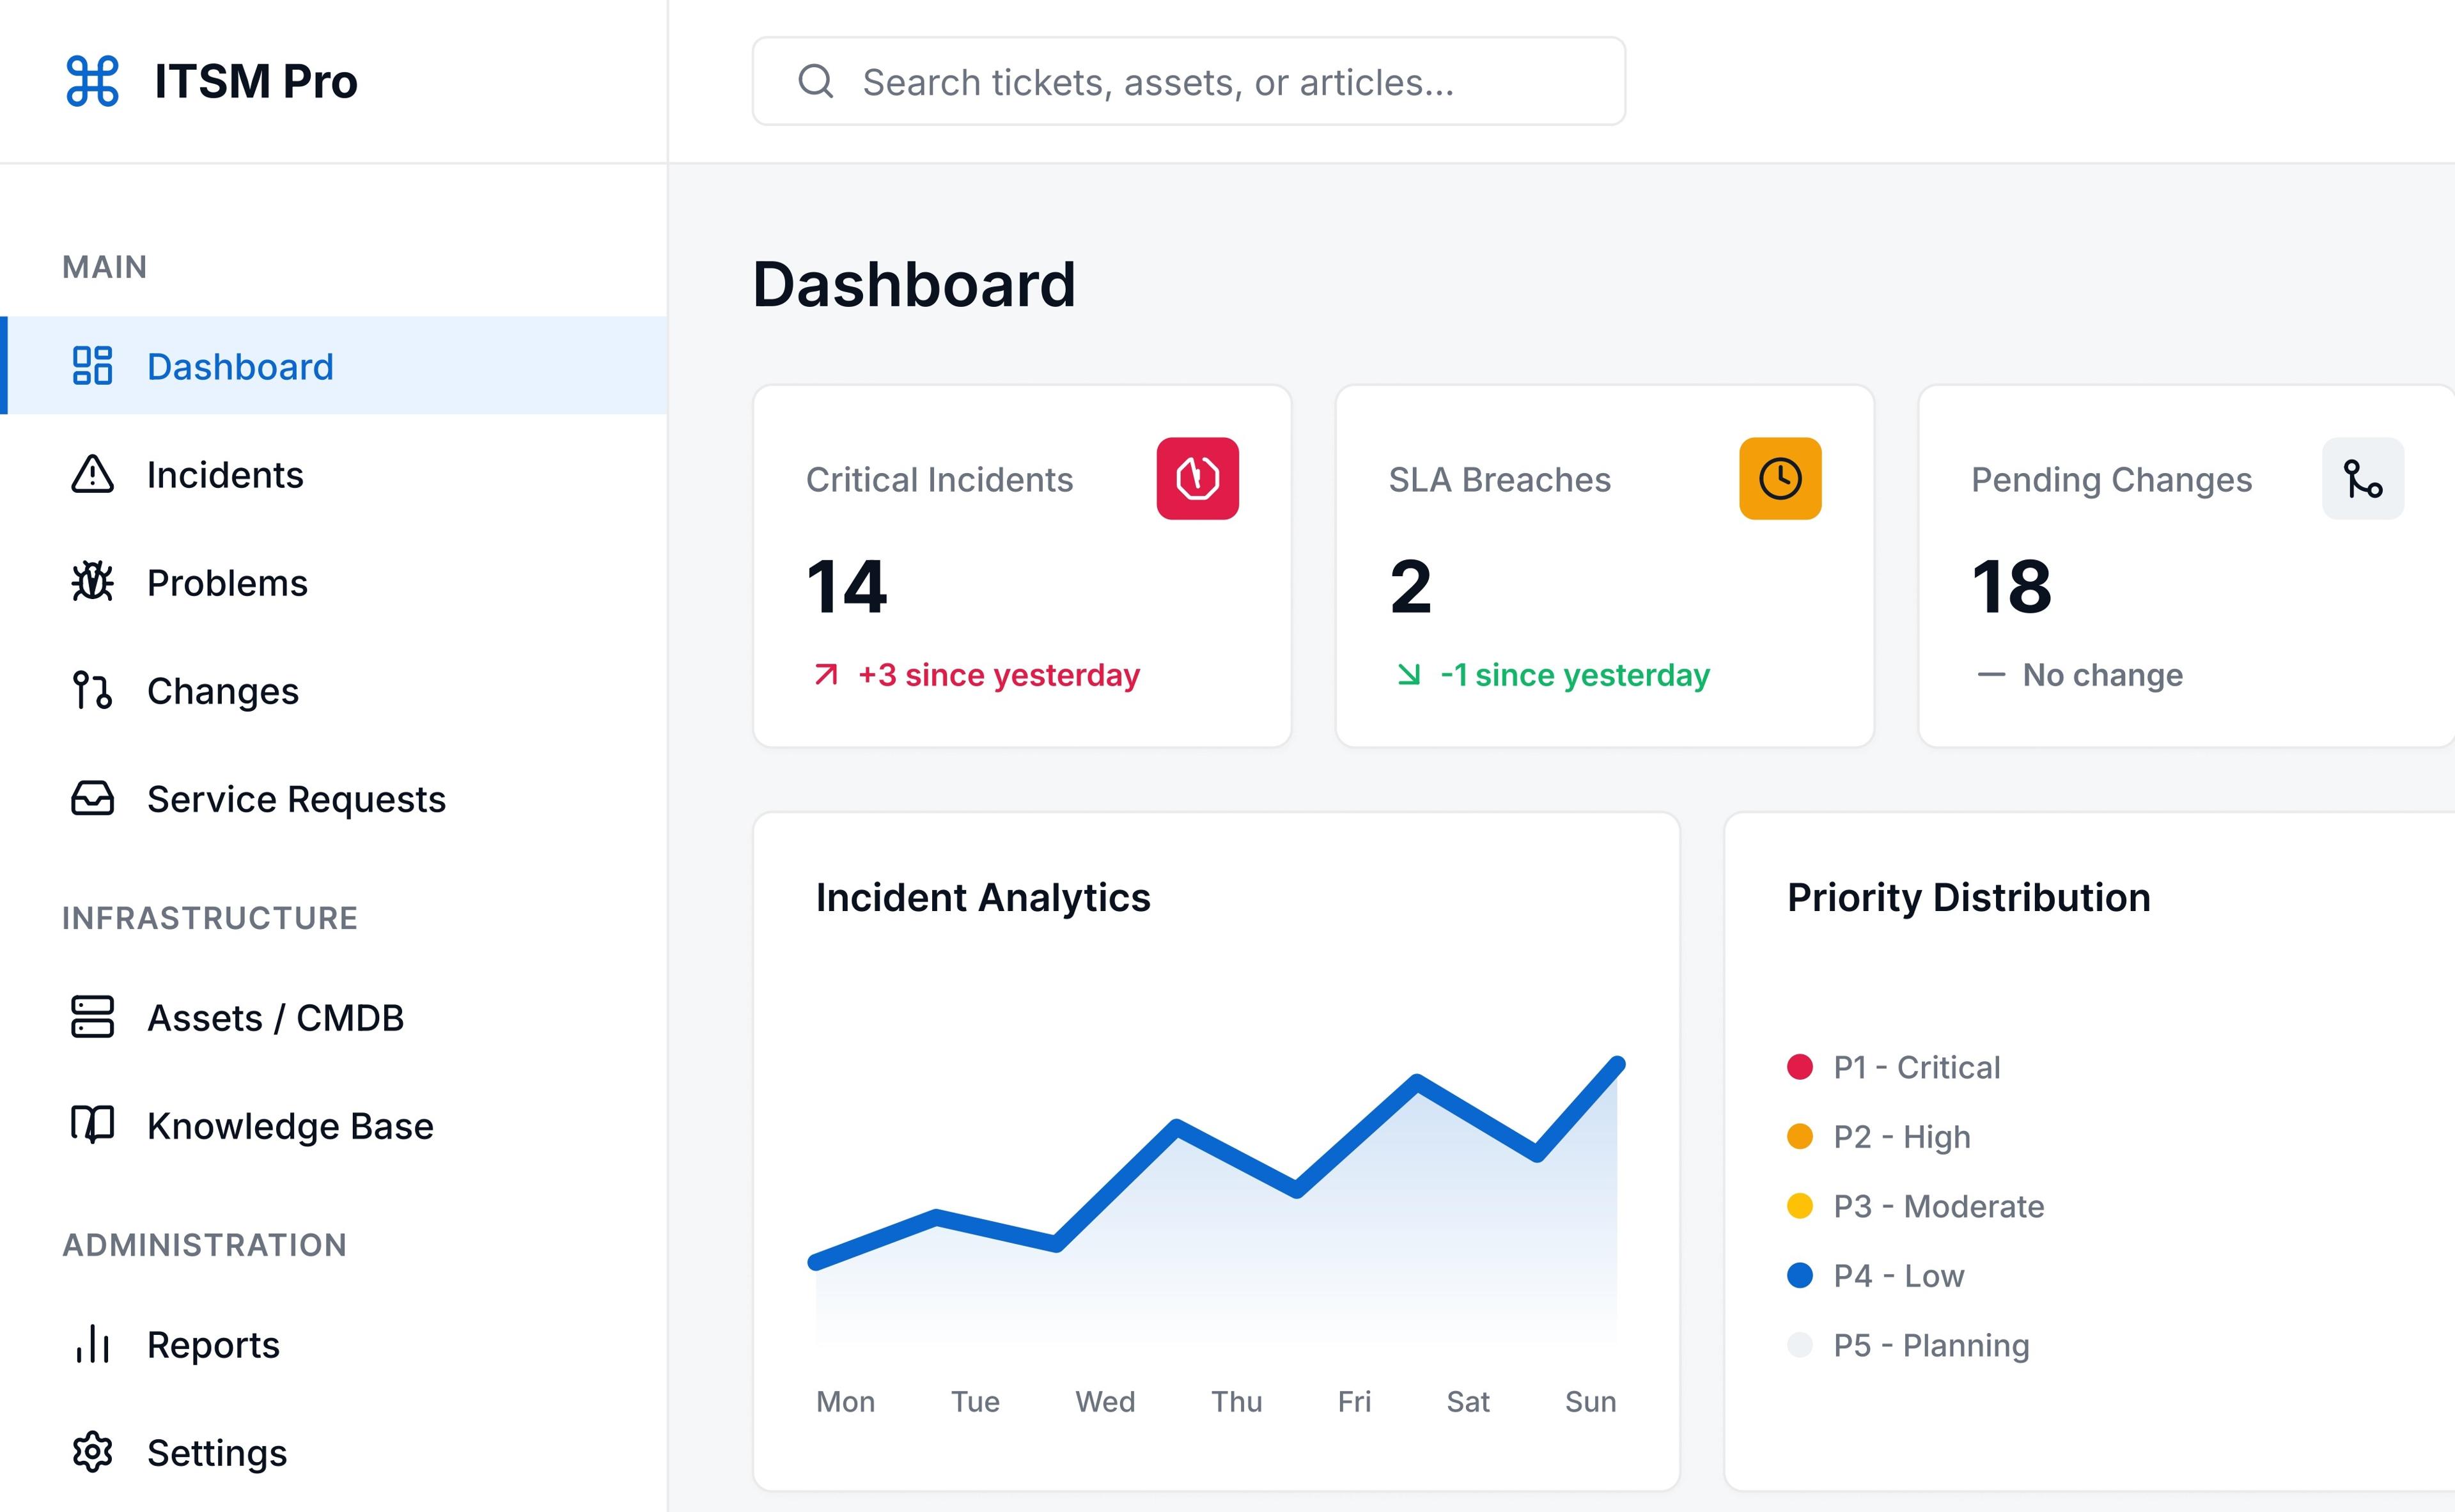Click the "-1 since yesterday" trend text
2455x1512 pixels.
tap(1574, 675)
